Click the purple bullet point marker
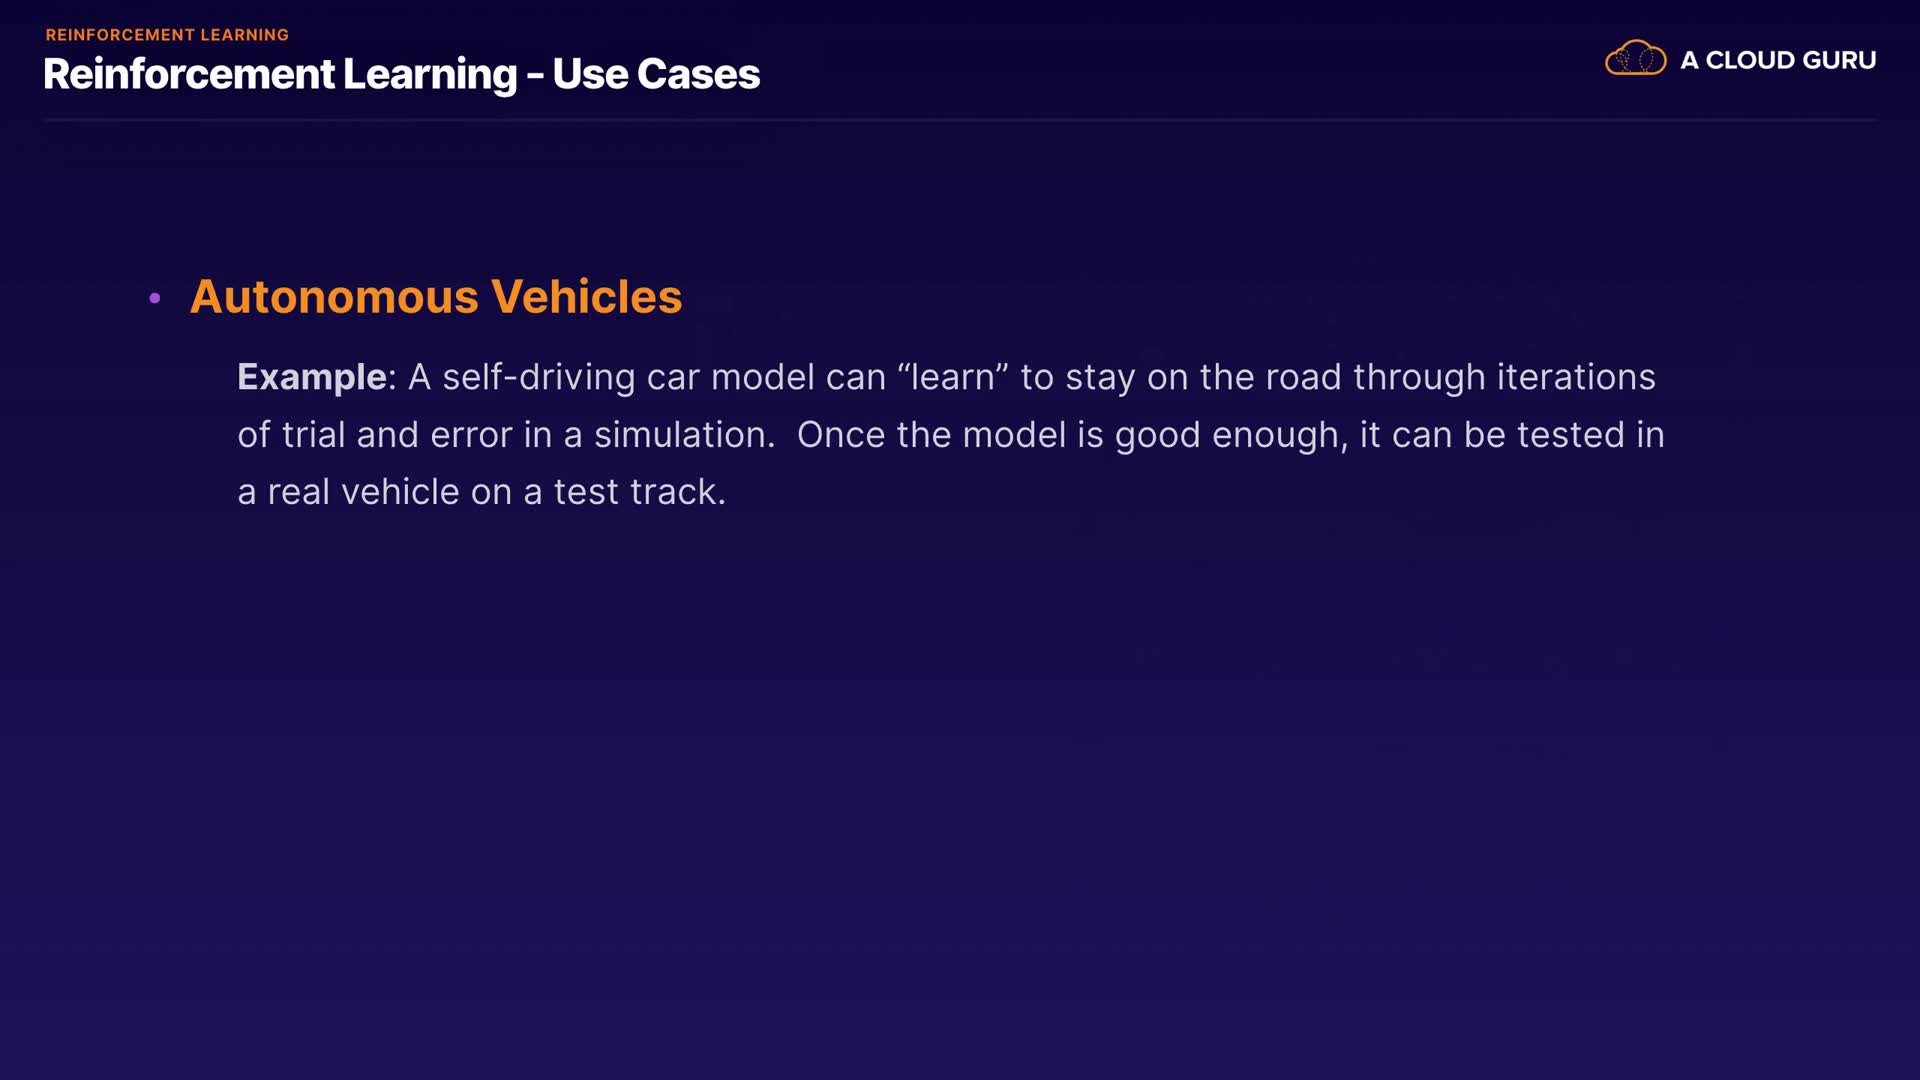 click(x=155, y=298)
